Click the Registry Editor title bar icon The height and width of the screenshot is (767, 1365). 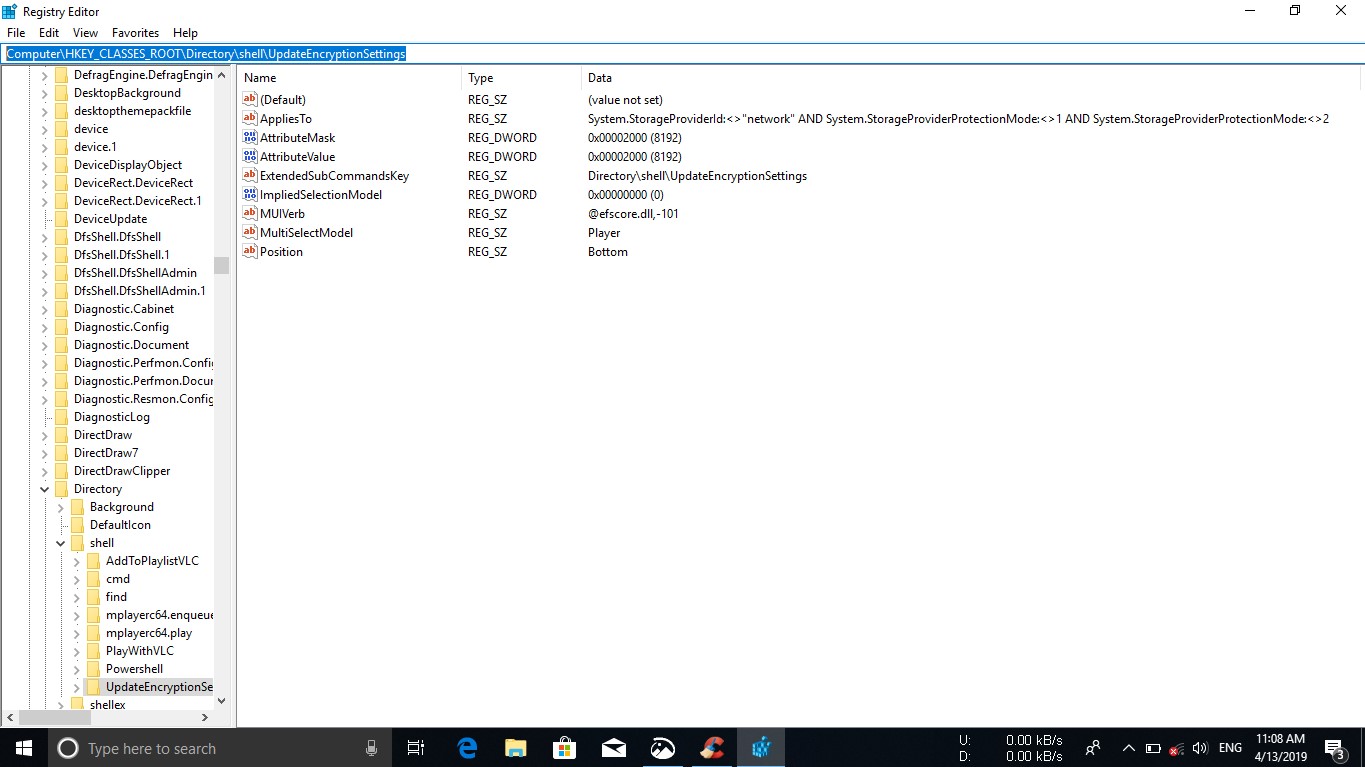(x=10, y=11)
